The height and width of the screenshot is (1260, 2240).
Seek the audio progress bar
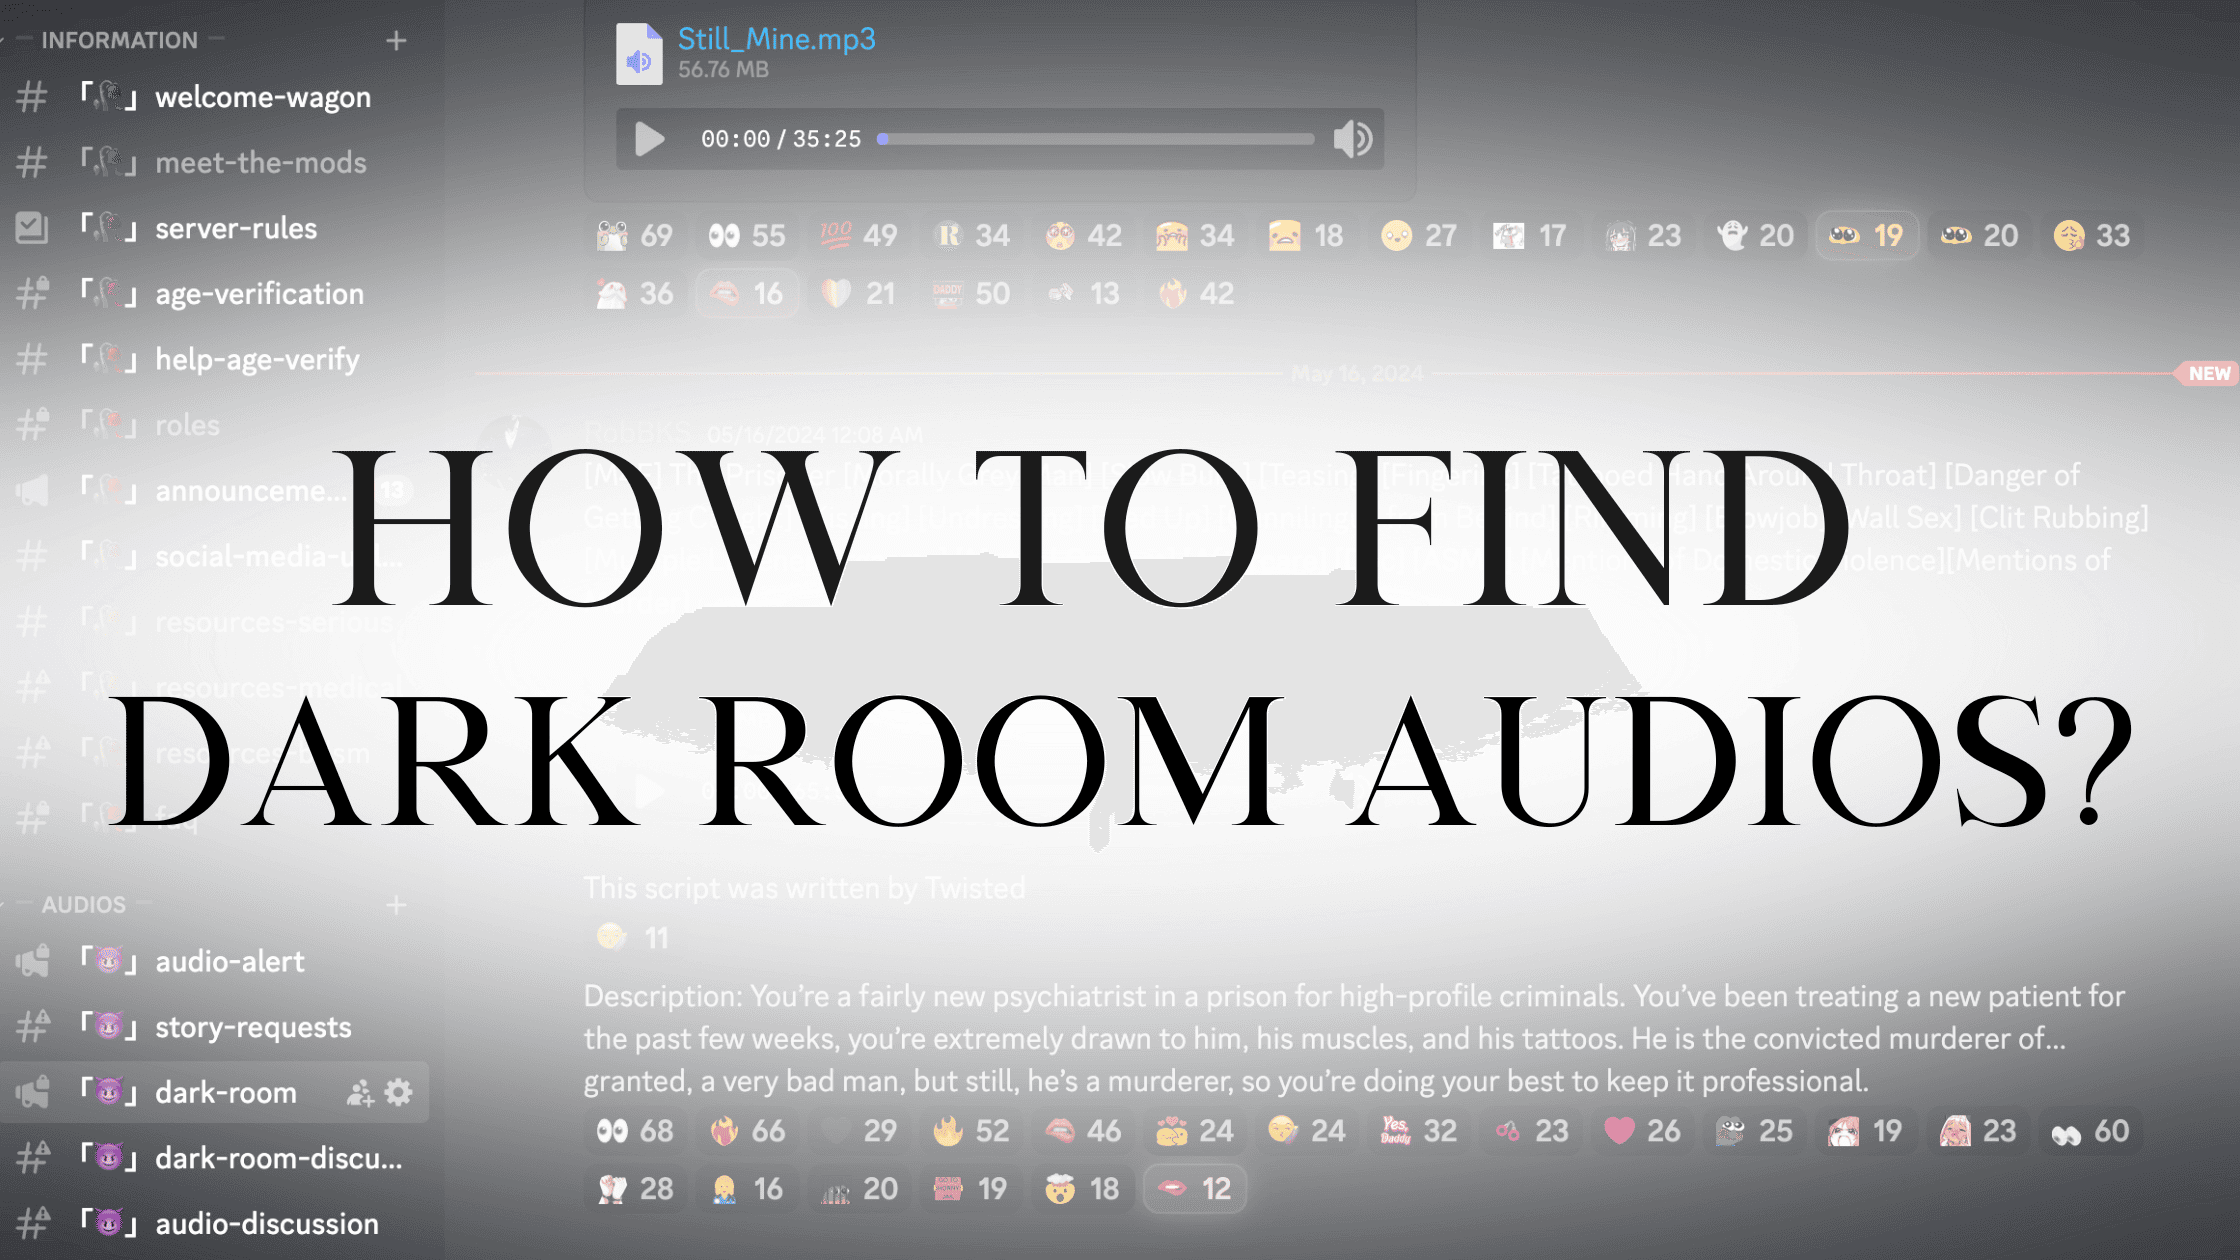point(1097,139)
